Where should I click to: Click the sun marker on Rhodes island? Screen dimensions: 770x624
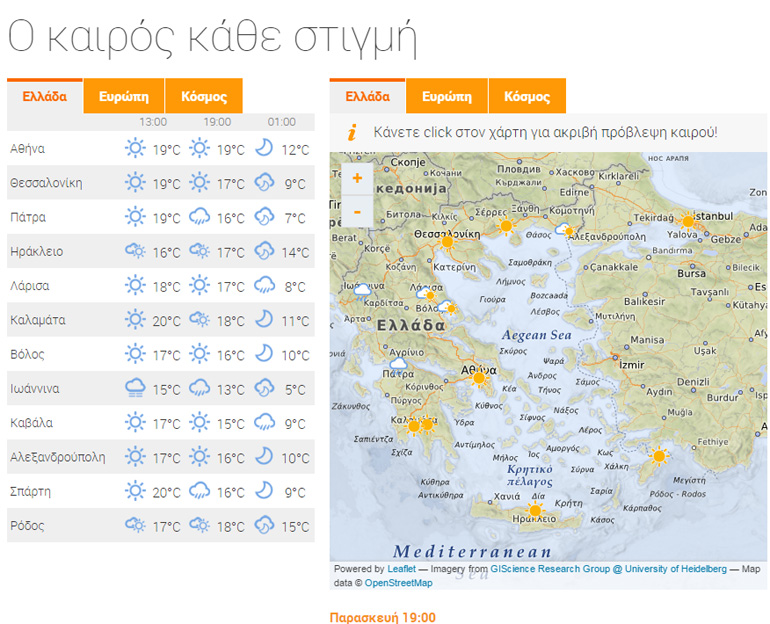[x=658, y=456]
